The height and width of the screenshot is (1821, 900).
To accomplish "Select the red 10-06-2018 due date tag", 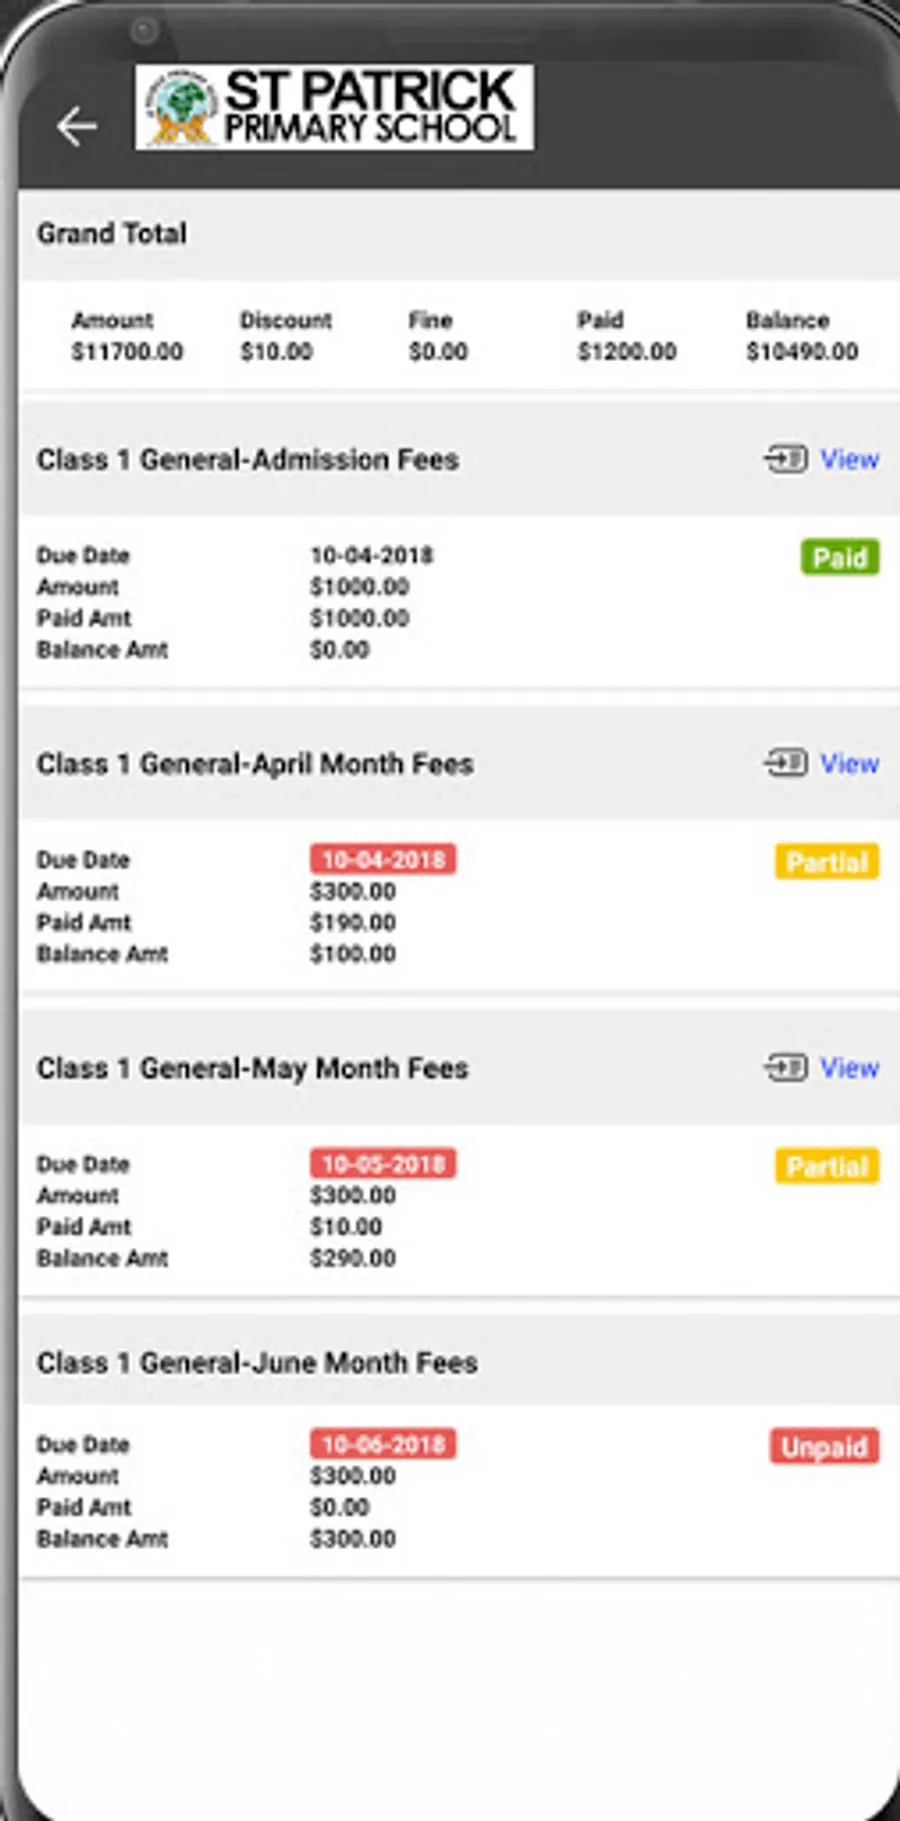I will [383, 1444].
